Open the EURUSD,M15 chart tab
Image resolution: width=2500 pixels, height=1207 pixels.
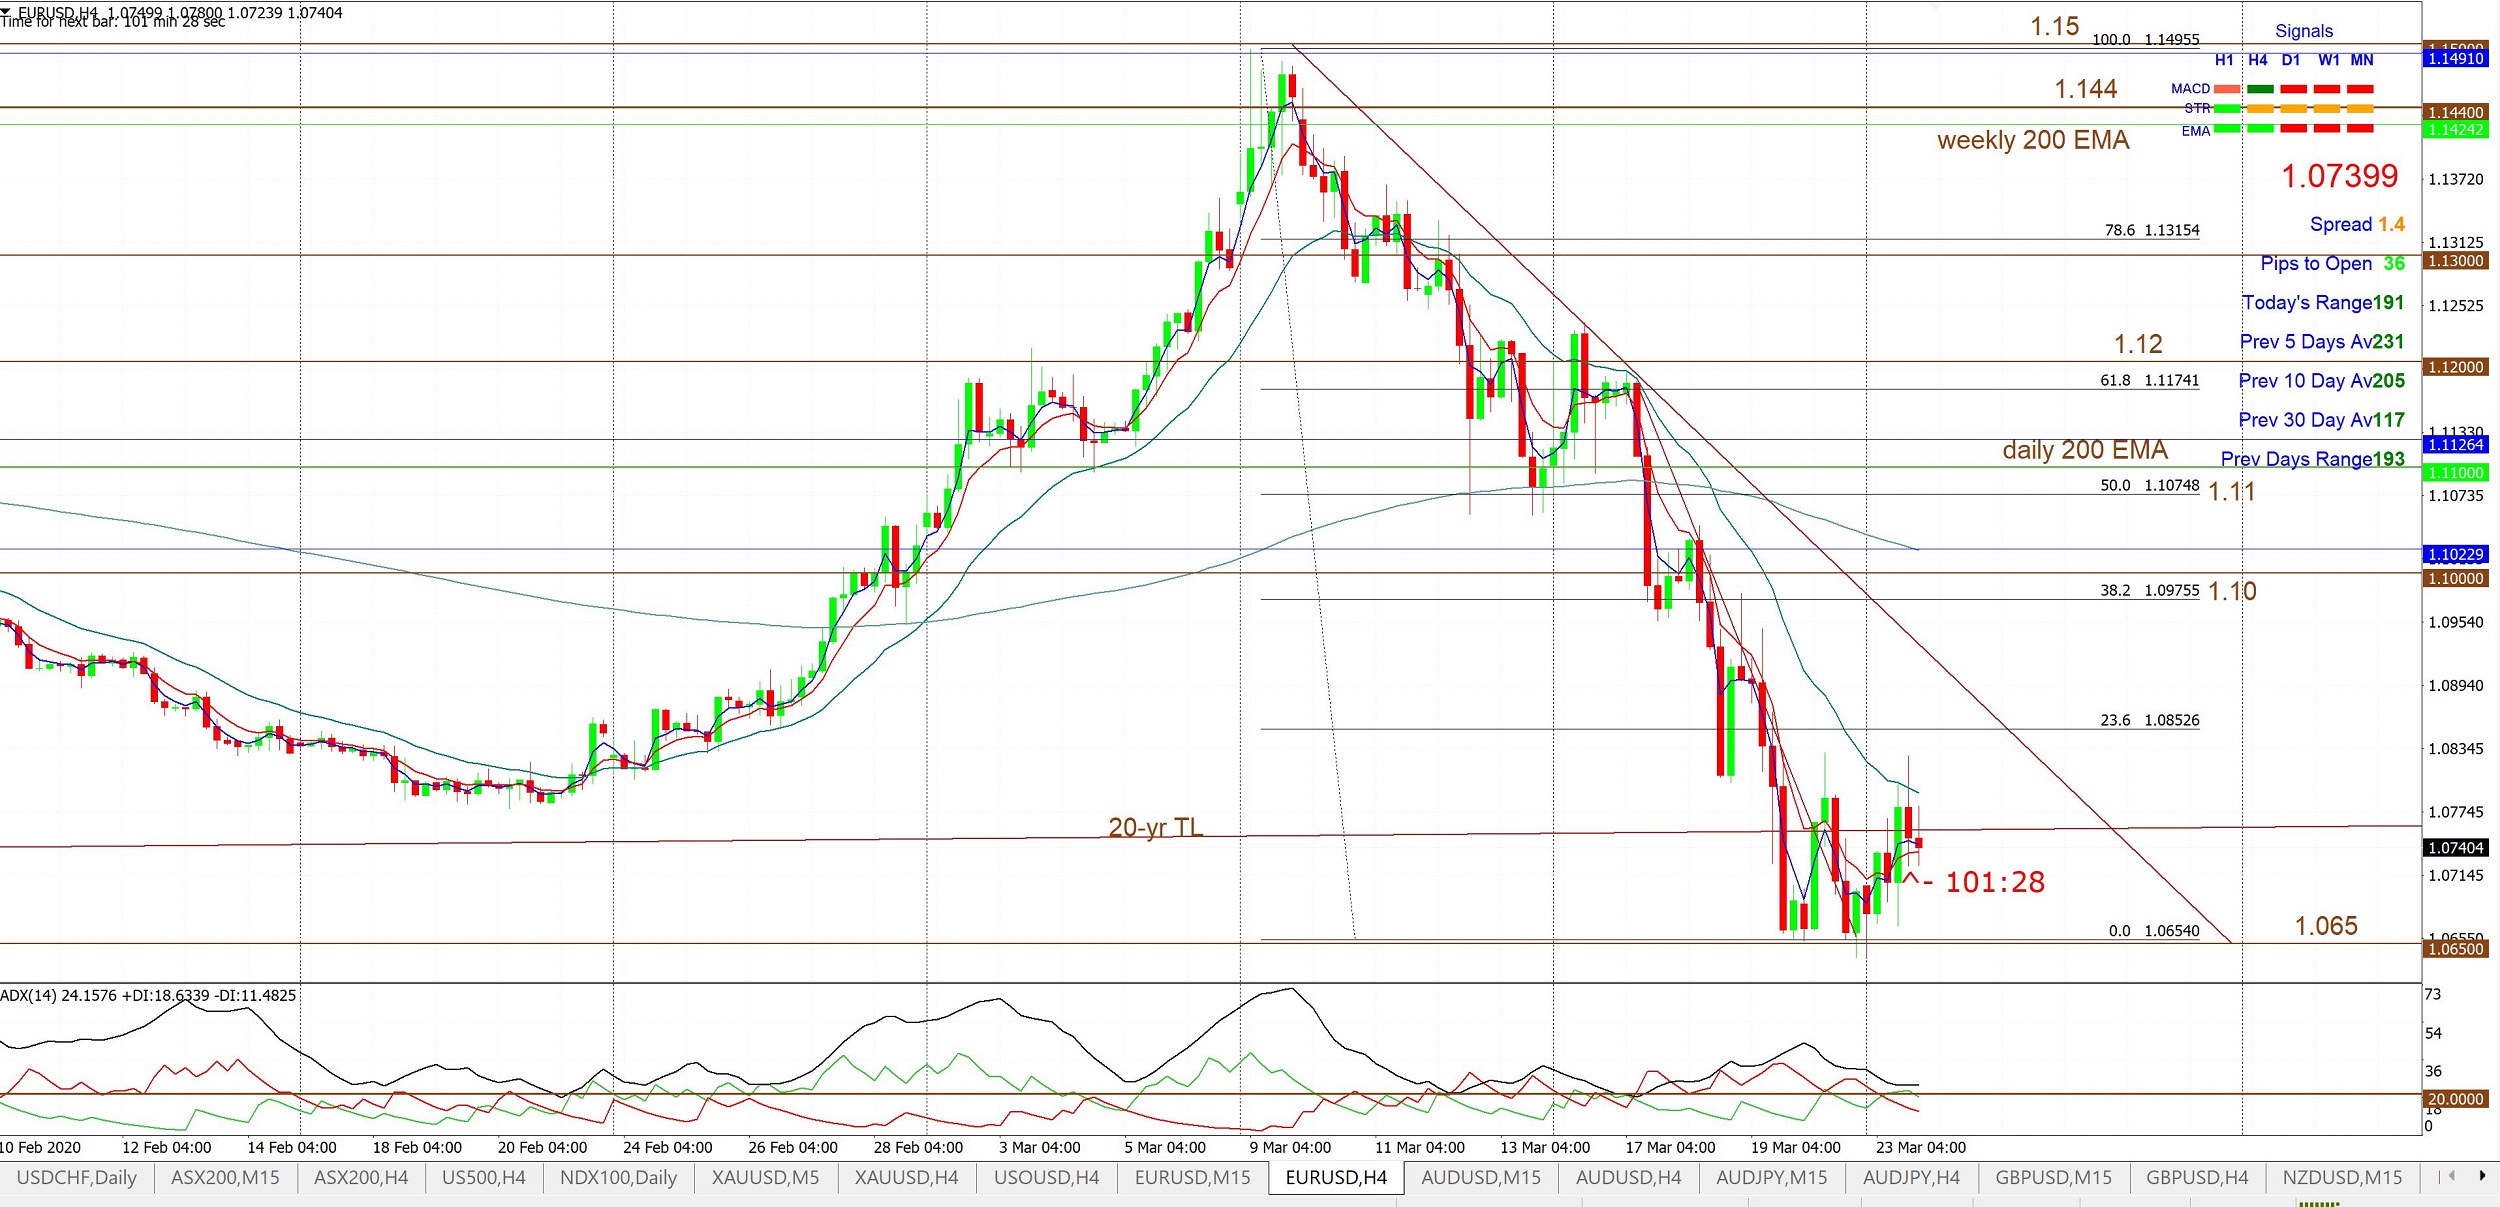1193,1178
